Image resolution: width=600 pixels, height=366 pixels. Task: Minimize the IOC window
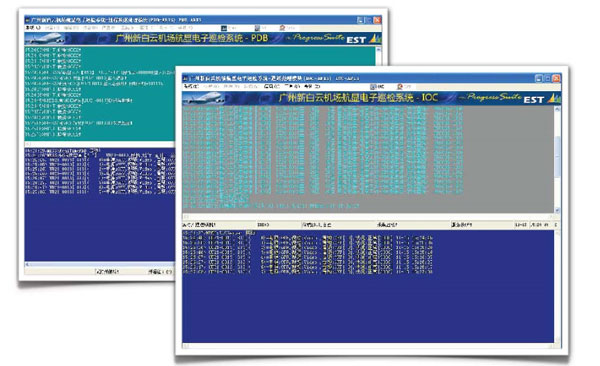pyautogui.click(x=539, y=78)
